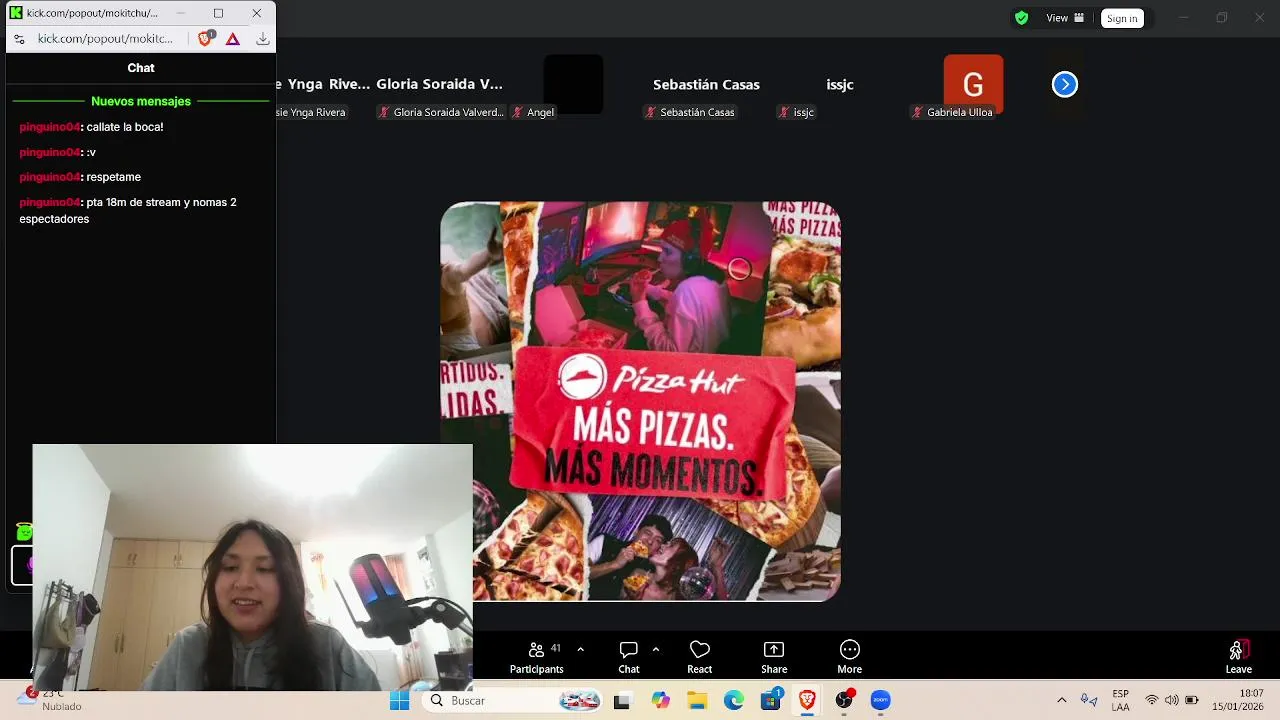
Task: Click the pinguino04 username on 'callate la boca!'
Action: tap(49, 127)
